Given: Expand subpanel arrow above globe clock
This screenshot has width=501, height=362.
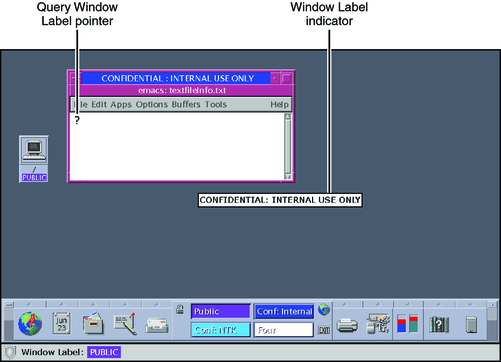Looking at the screenshot, I should 29,304.
